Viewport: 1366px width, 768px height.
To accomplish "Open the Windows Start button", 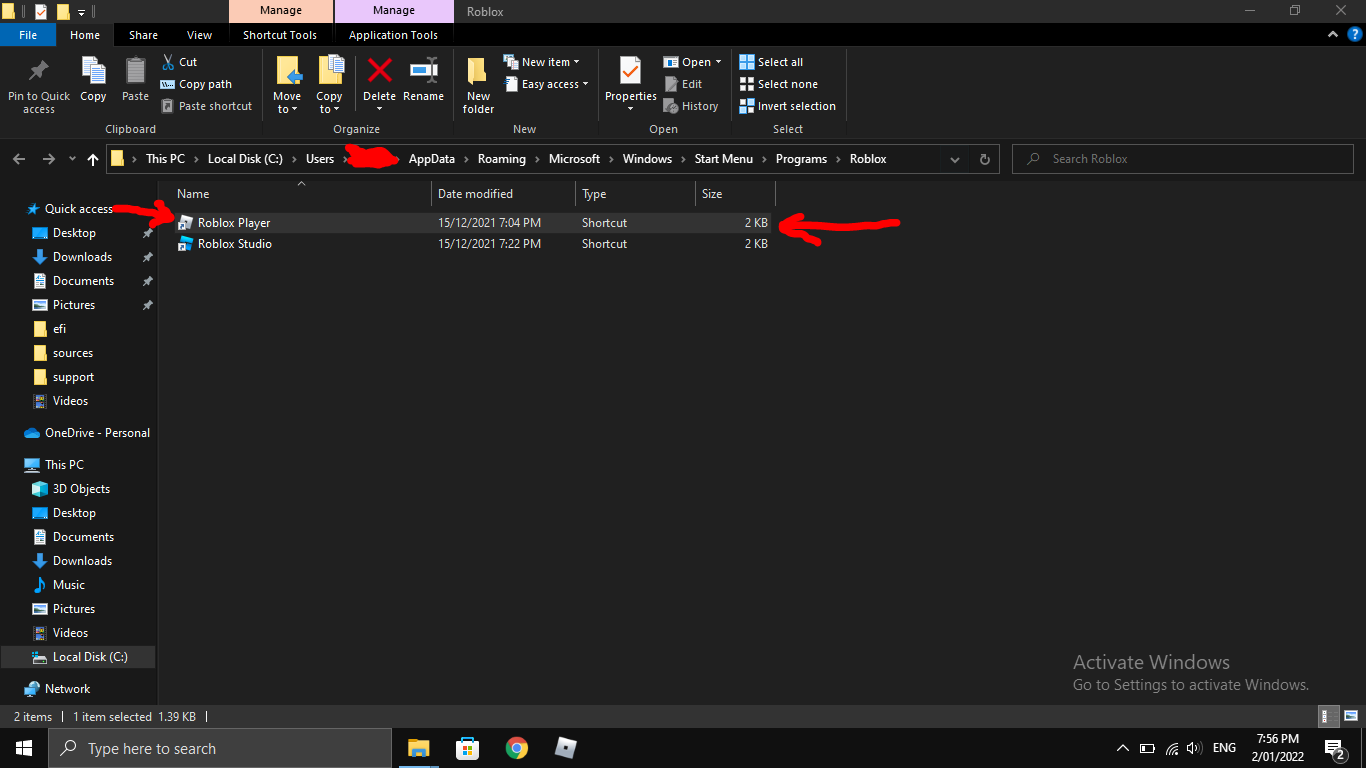I will [x=24, y=748].
